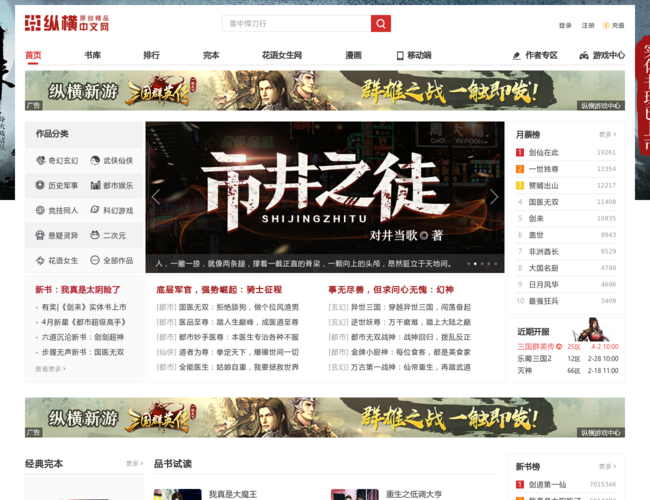Open 剑道第一仙 in 新书榜

click(x=547, y=484)
